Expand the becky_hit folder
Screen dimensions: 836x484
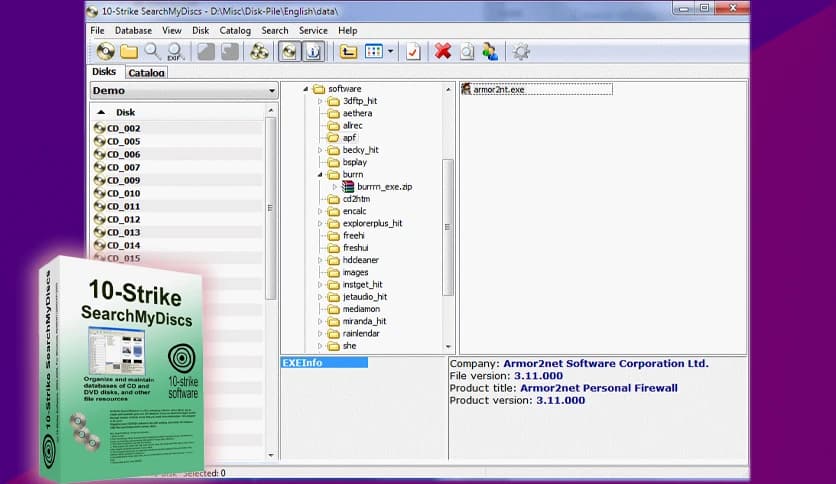320,150
